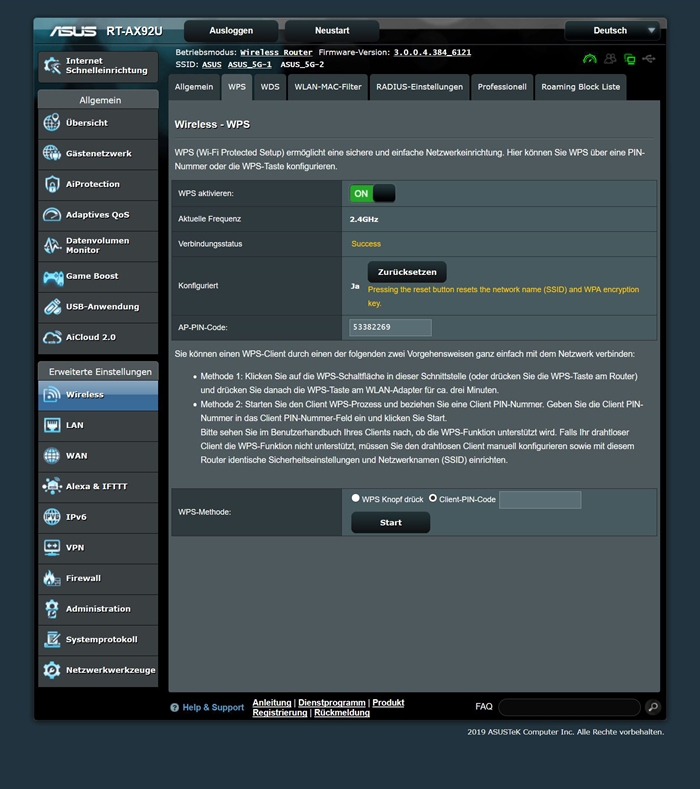Viewport: 700px width, 789px height.
Task: Open the RADIUS-Einstellungen tab
Action: (x=419, y=87)
